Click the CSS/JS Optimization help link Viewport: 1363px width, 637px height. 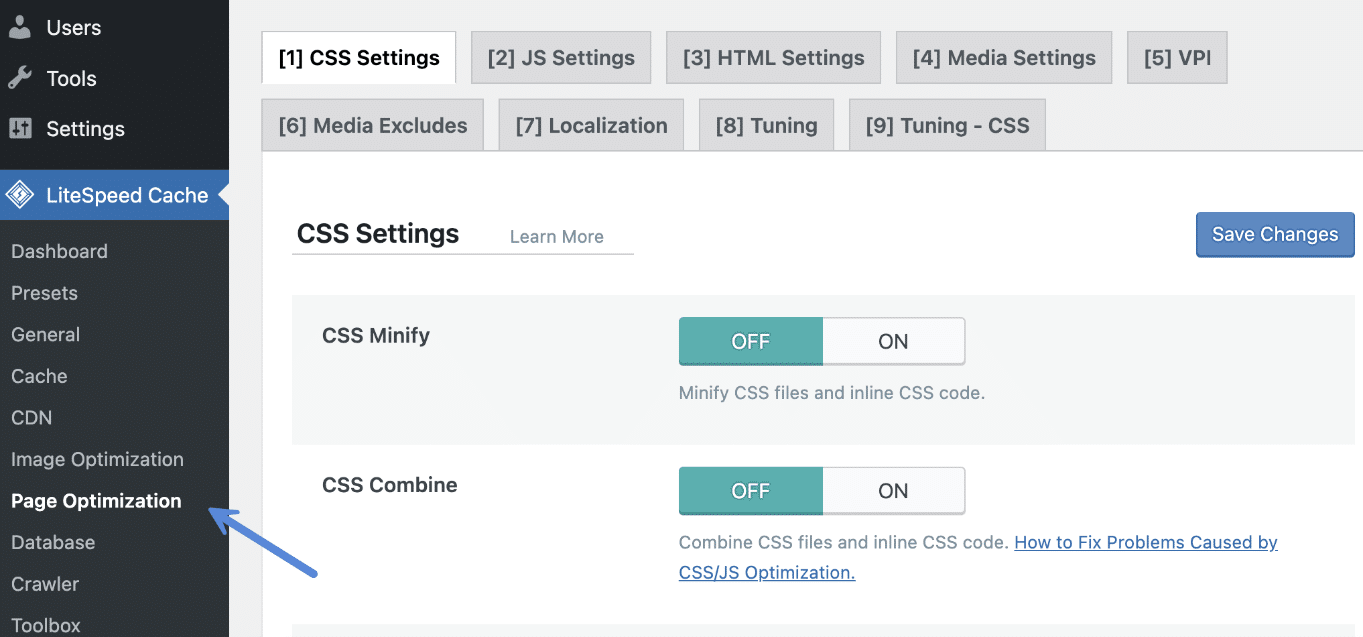[x=1145, y=542]
